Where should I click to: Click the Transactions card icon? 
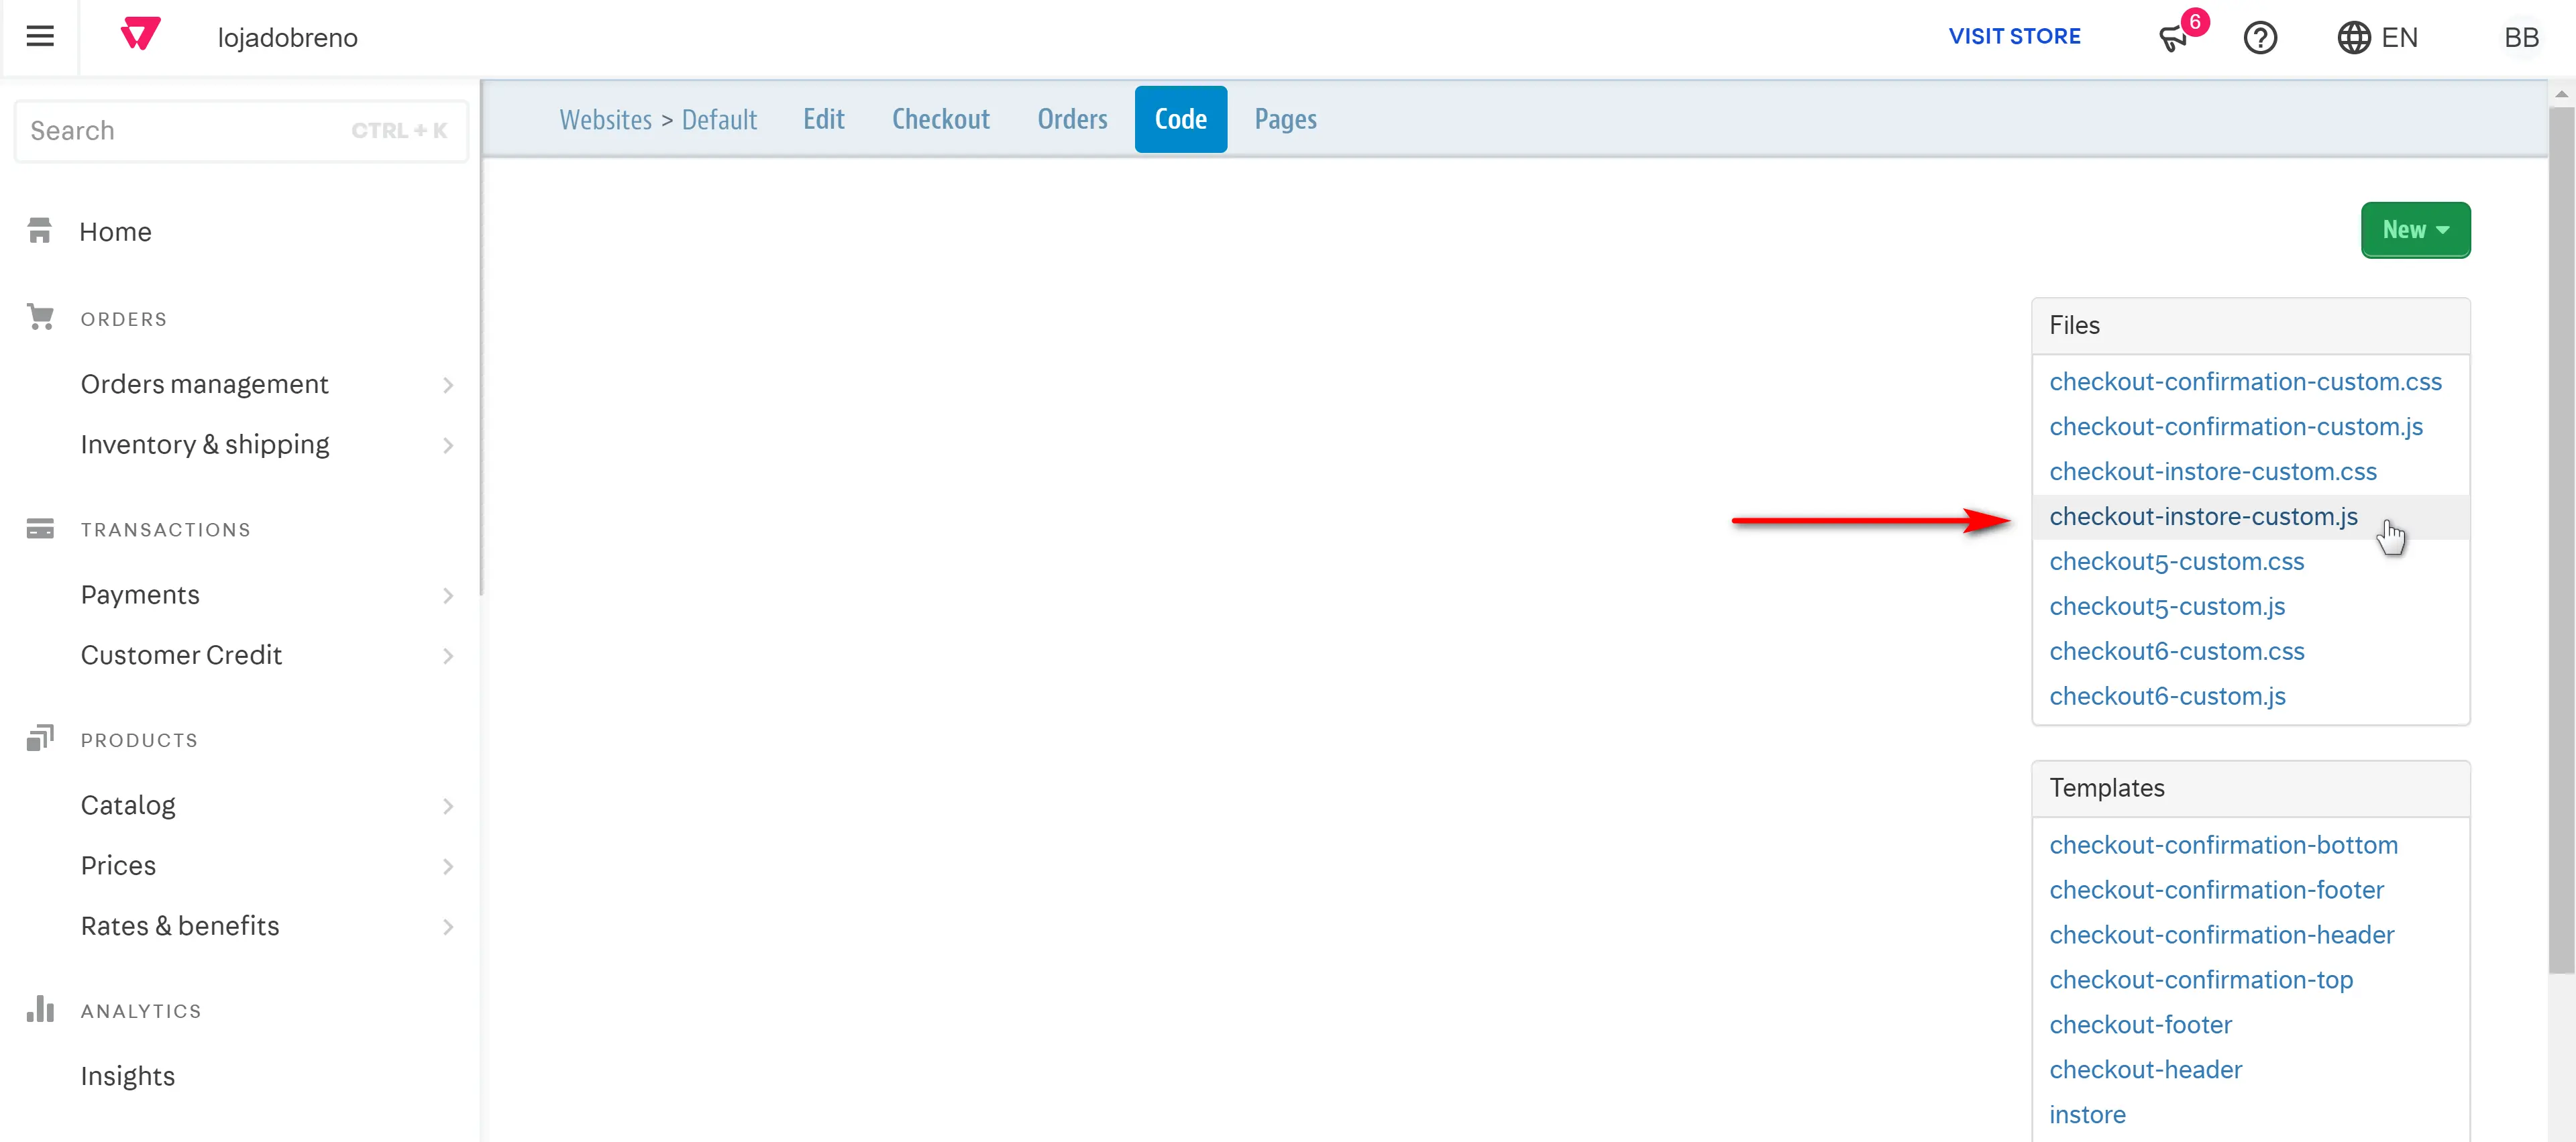[40, 528]
